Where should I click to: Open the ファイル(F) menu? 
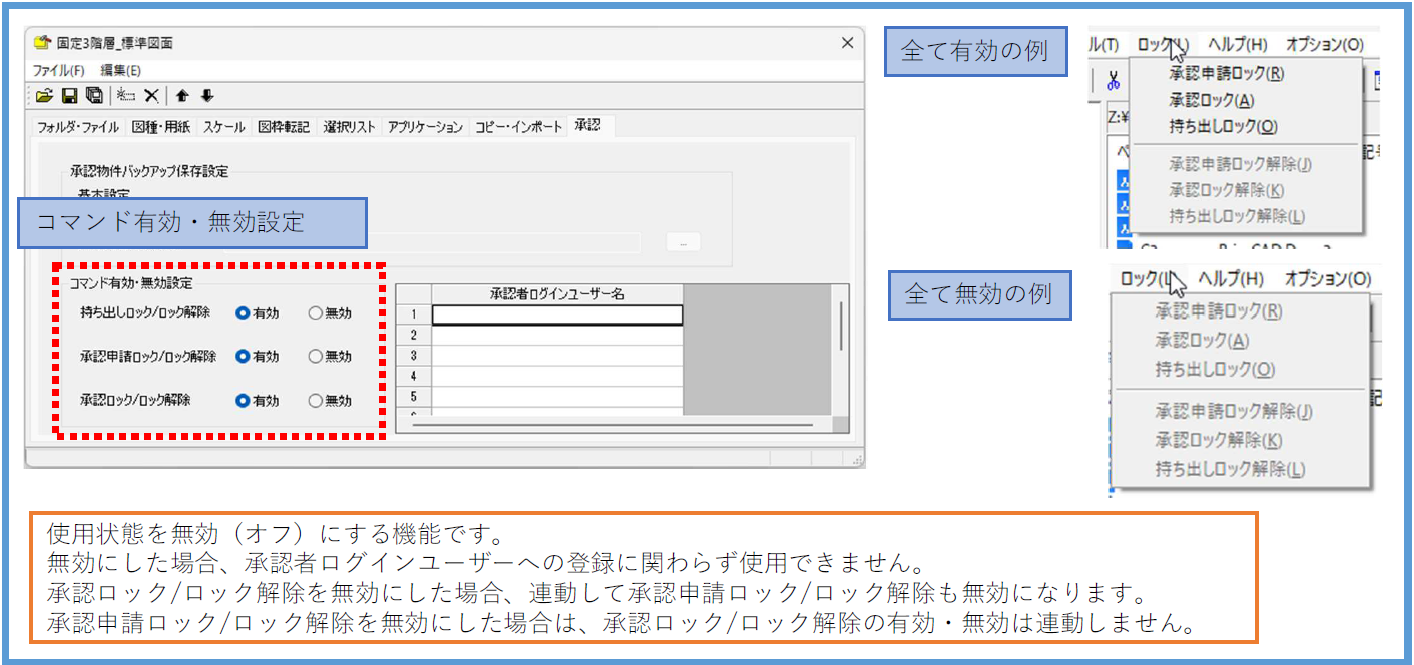58,71
